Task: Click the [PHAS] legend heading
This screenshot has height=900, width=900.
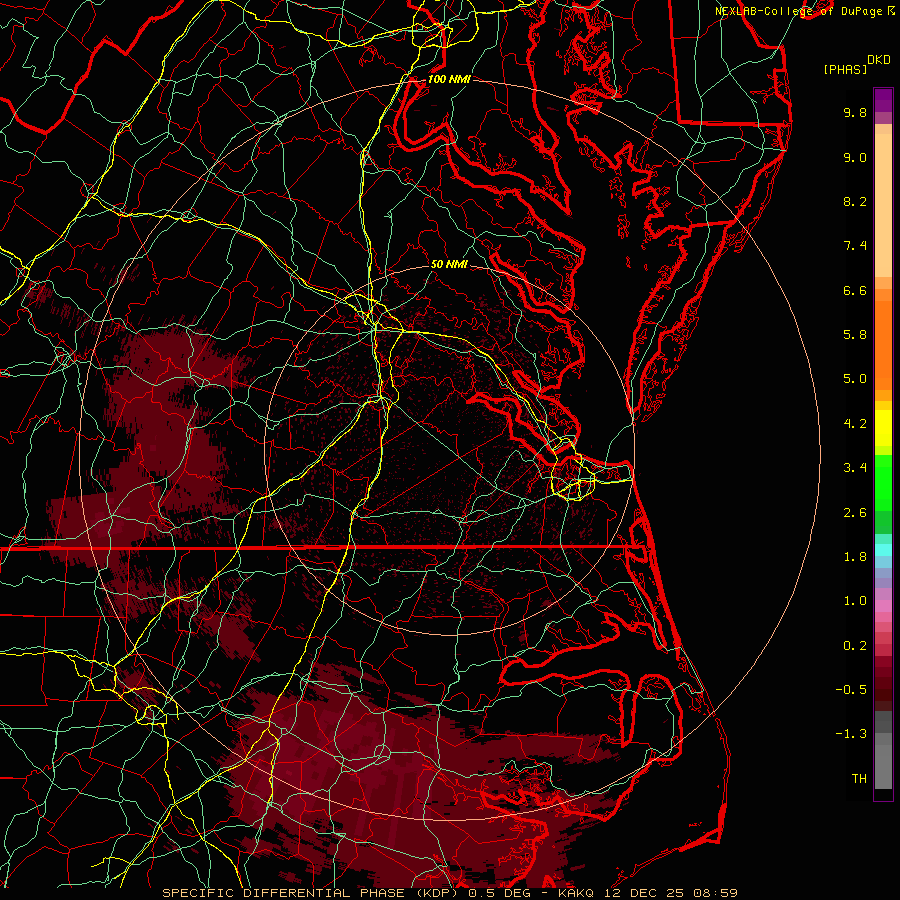Action: click(x=845, y=70)
